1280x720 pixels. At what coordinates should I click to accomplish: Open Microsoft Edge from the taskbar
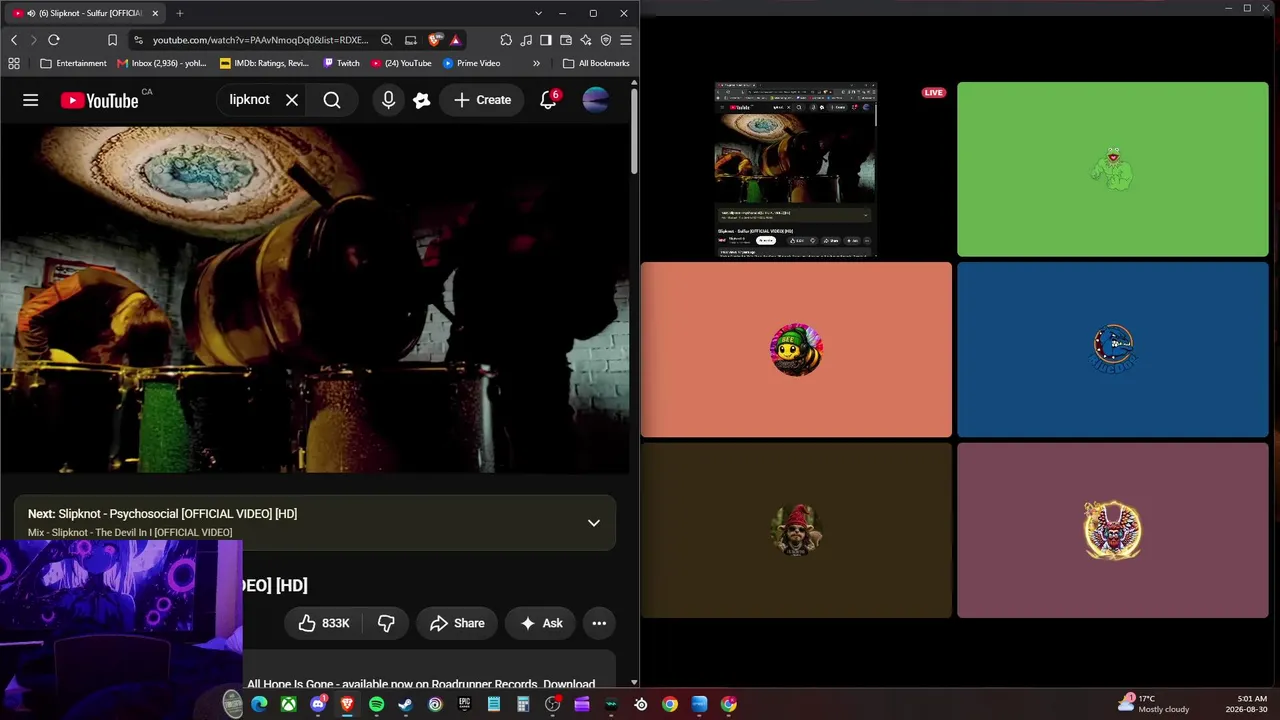coord(259,704)
